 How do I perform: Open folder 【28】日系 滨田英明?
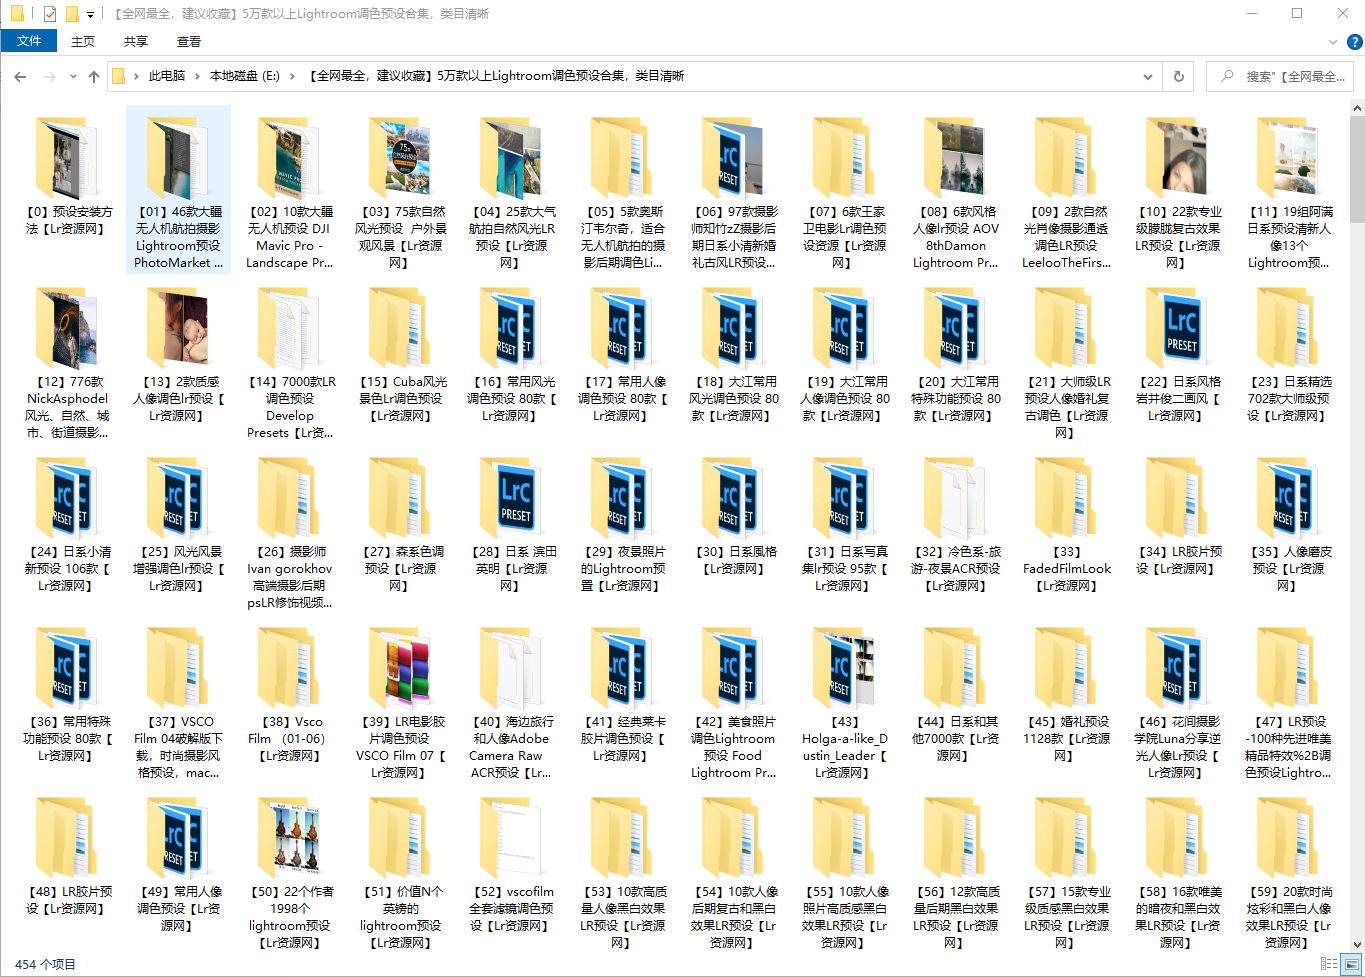click(512, 522)
